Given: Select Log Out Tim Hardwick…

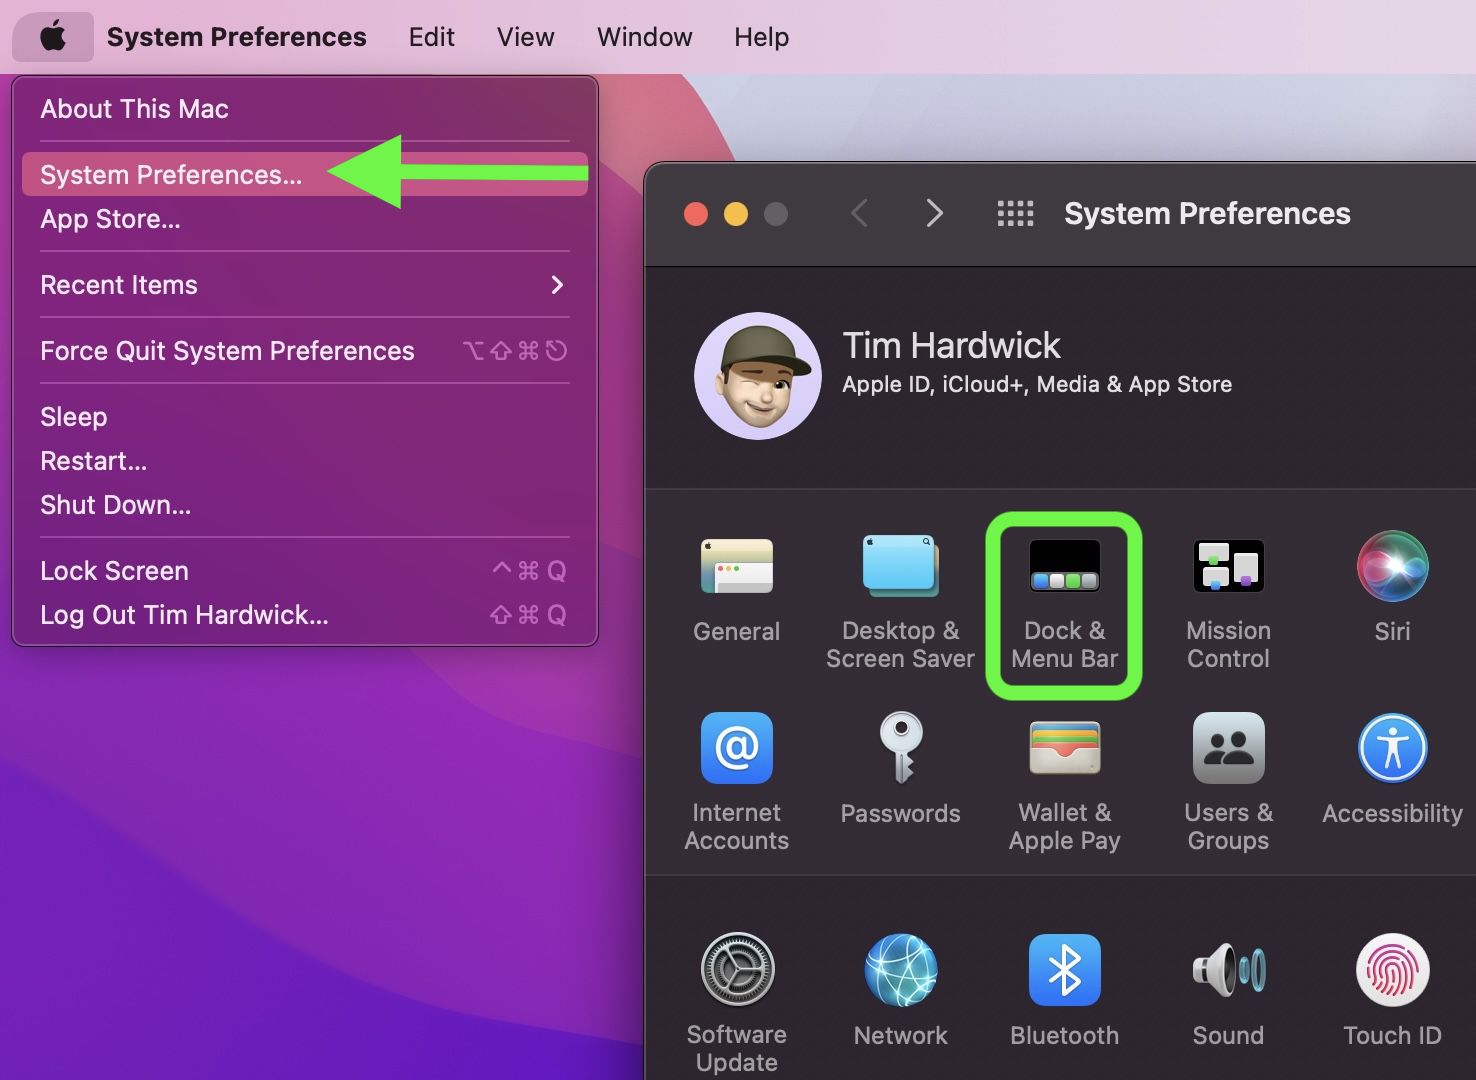Looking at the screenshot, I should [x=304, y=615].
